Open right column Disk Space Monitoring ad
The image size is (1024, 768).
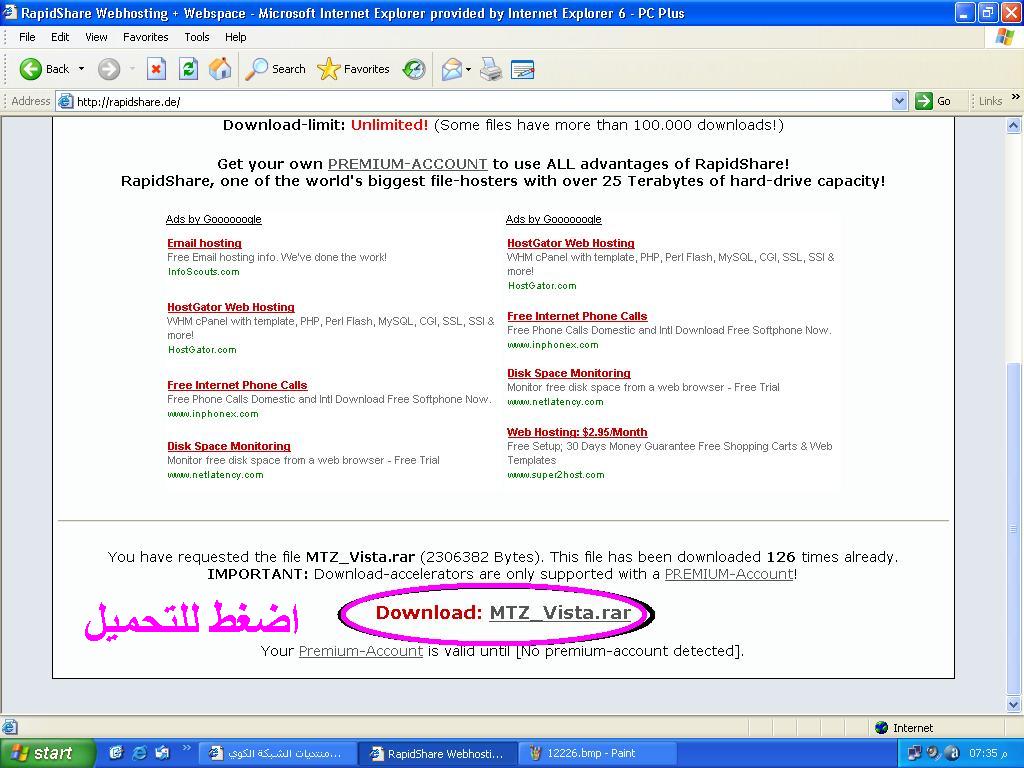(569, 373)
